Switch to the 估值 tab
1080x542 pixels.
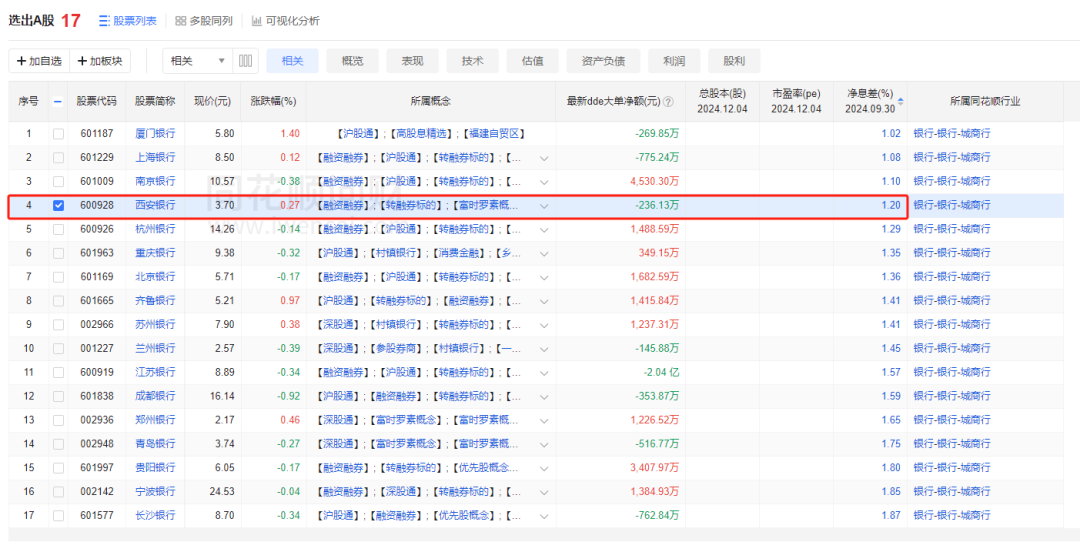coord(532,61)
